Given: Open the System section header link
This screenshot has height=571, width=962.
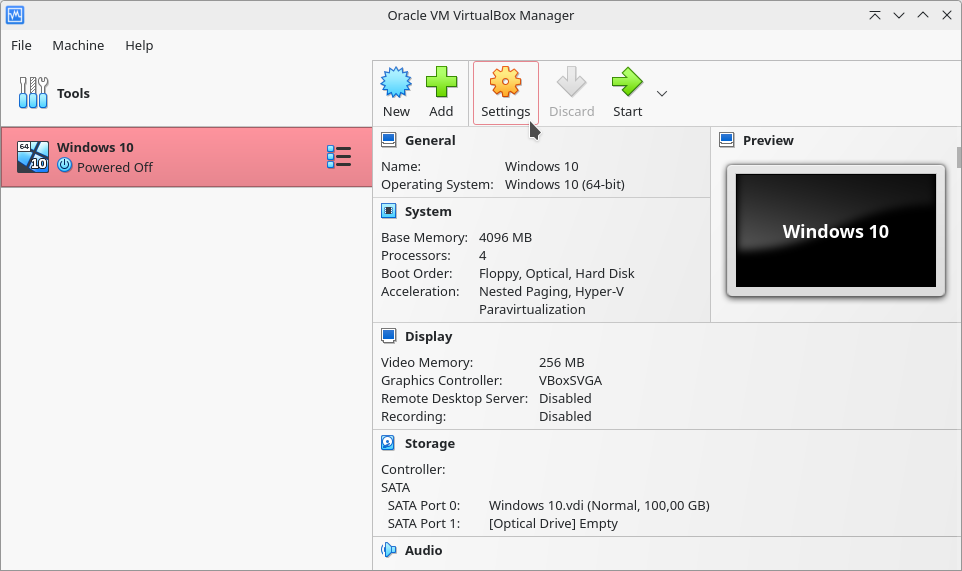Looking at the screenshot, I should [428, 212].
